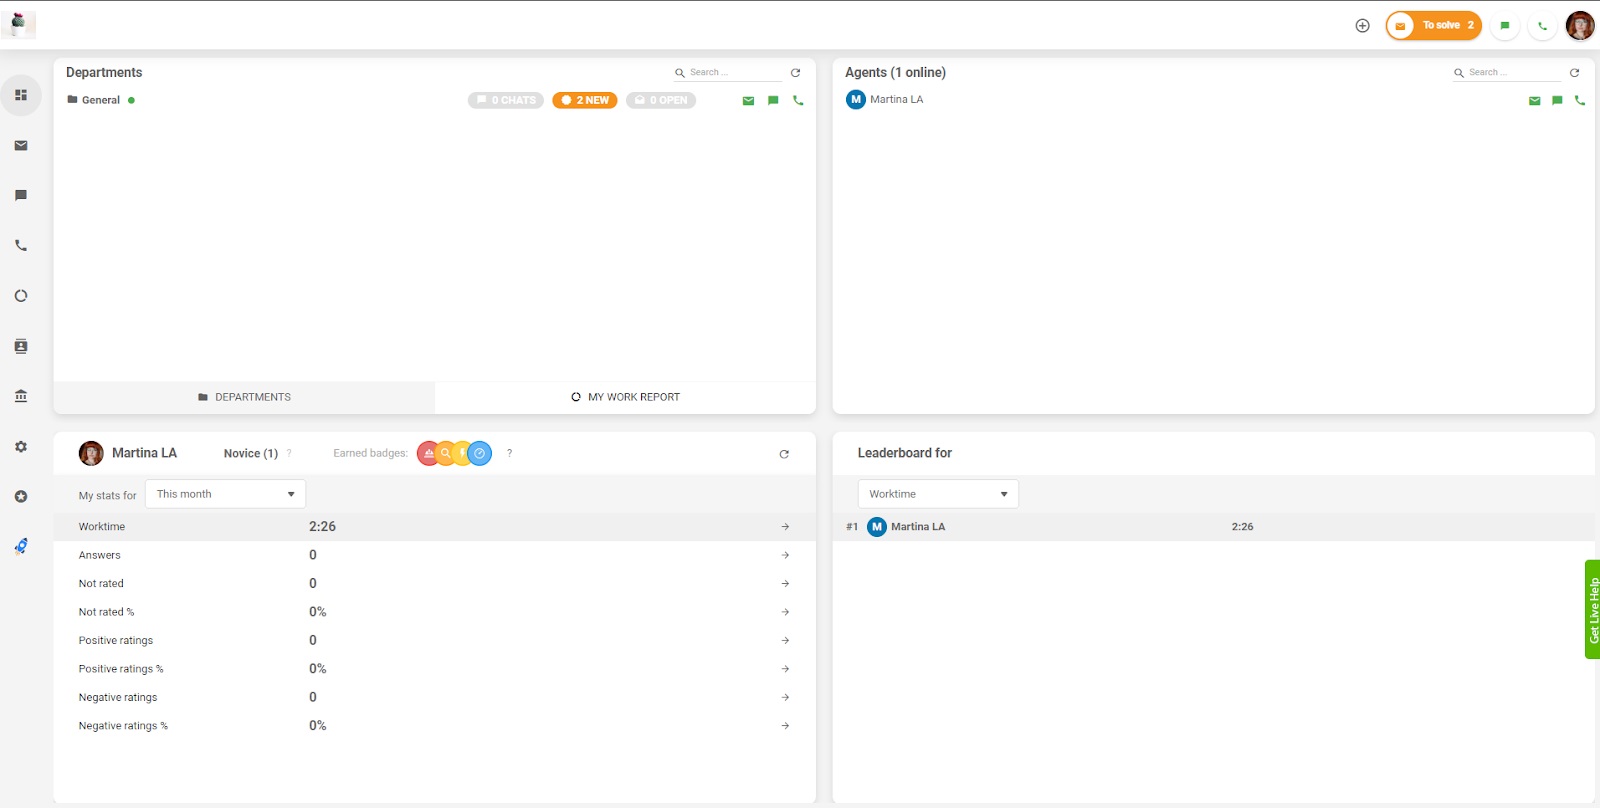Image resolution: width=1600 pixels, height=808 pixels.
Task: Open the Knowledge base icon in sidebar
Action: tap(21, 396)
